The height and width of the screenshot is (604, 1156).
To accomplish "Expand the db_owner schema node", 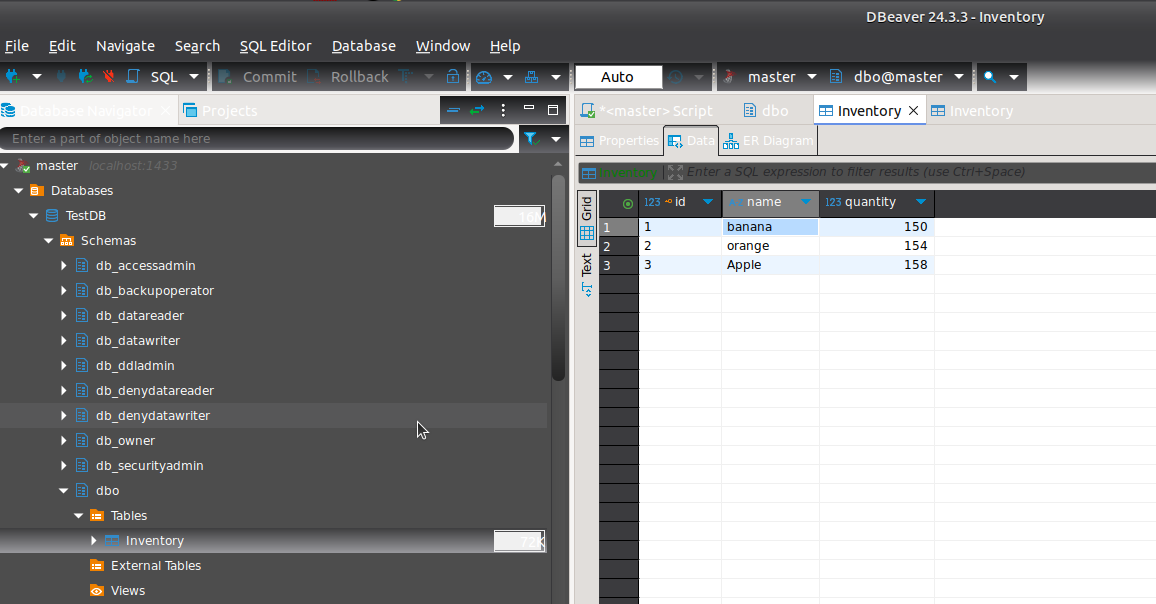I will [x=64, y=441].
